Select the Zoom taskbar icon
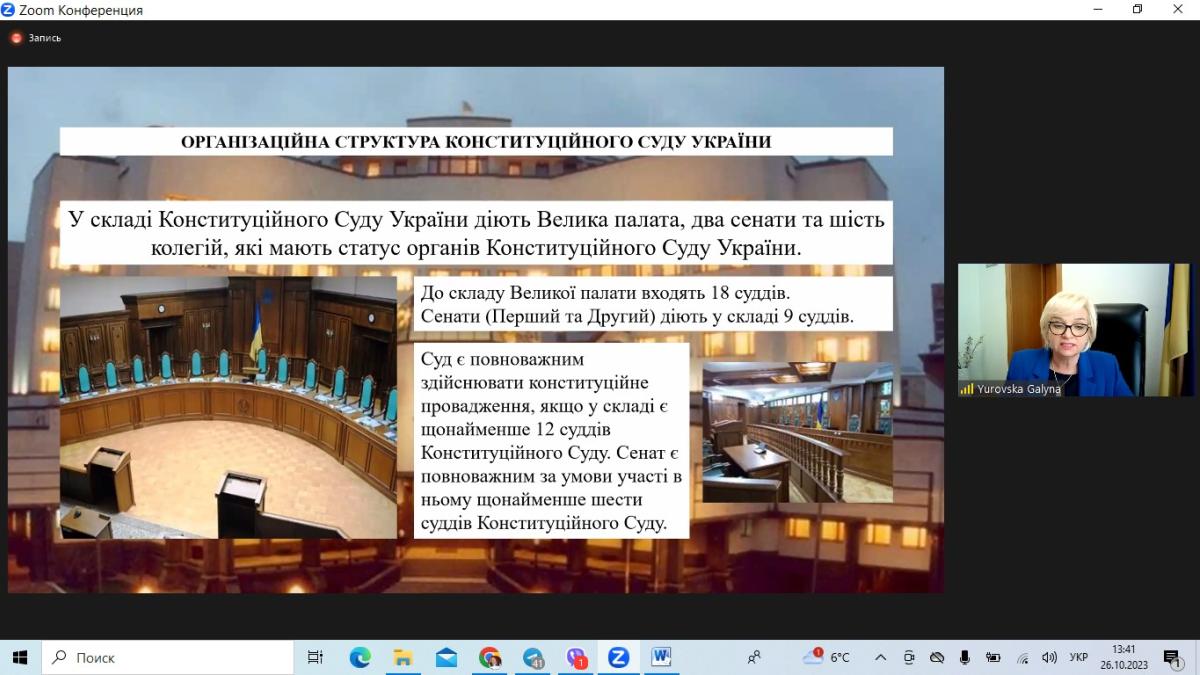The height and width of the screenshot is (675, 1200). click(x=618, y=657)
